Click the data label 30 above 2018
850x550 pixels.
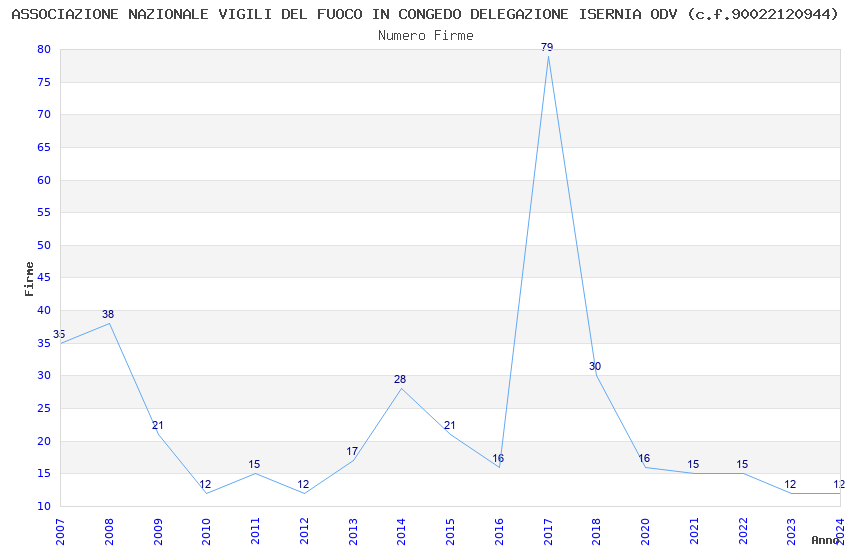coord(595,366)
